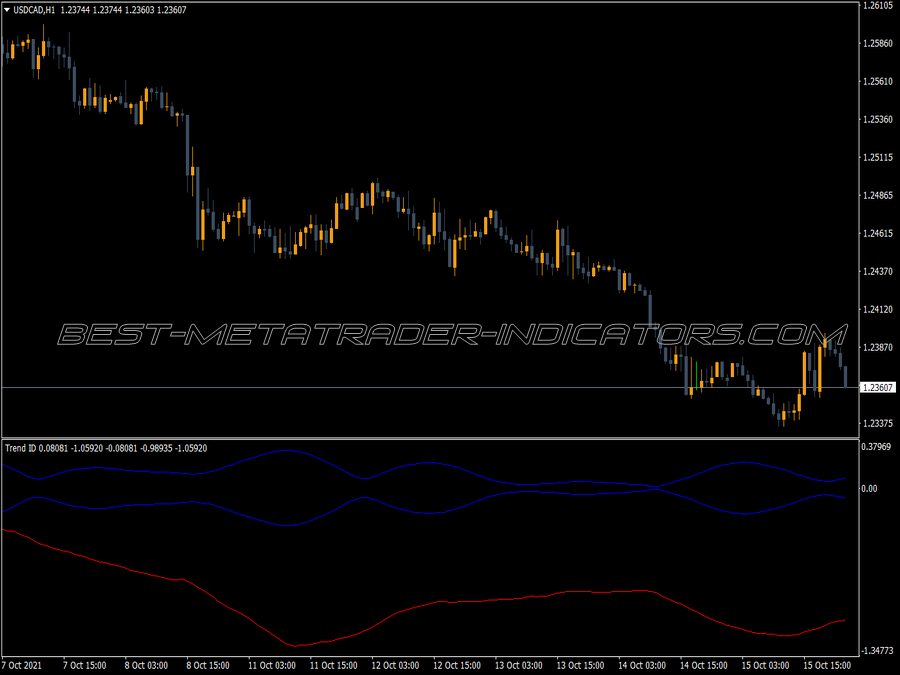Click price scale value 1.25115
Viewport: 900px width, 675px height.
(878, 157)
